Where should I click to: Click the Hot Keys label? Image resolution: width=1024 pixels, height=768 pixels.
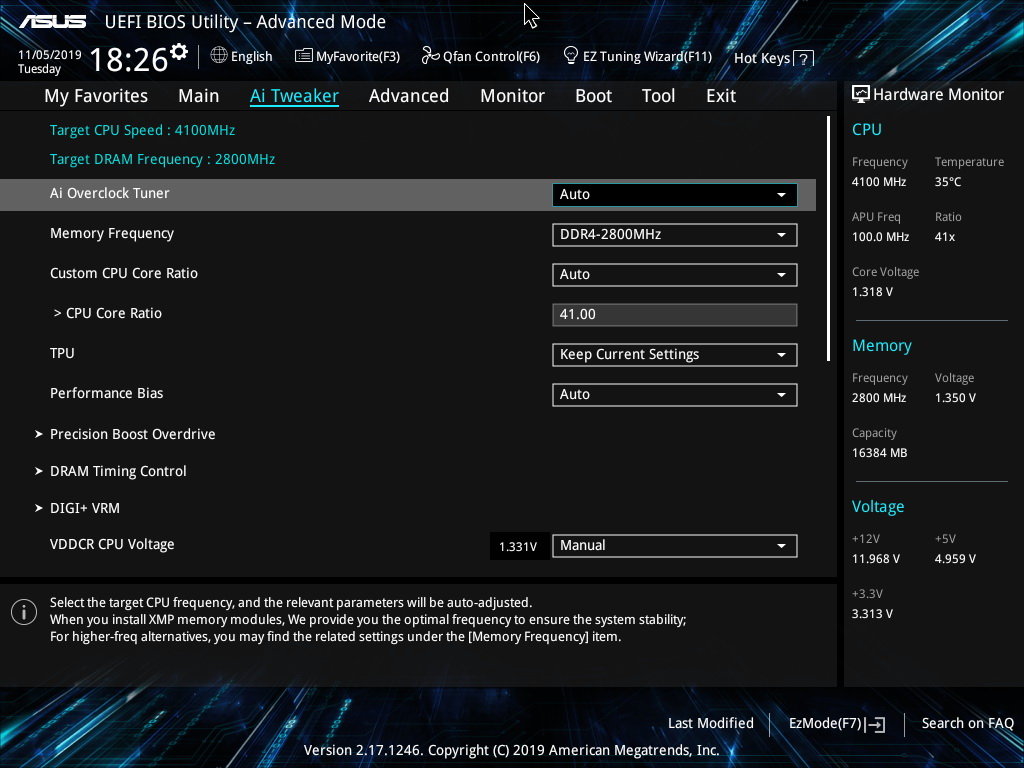tap(761, 58)
